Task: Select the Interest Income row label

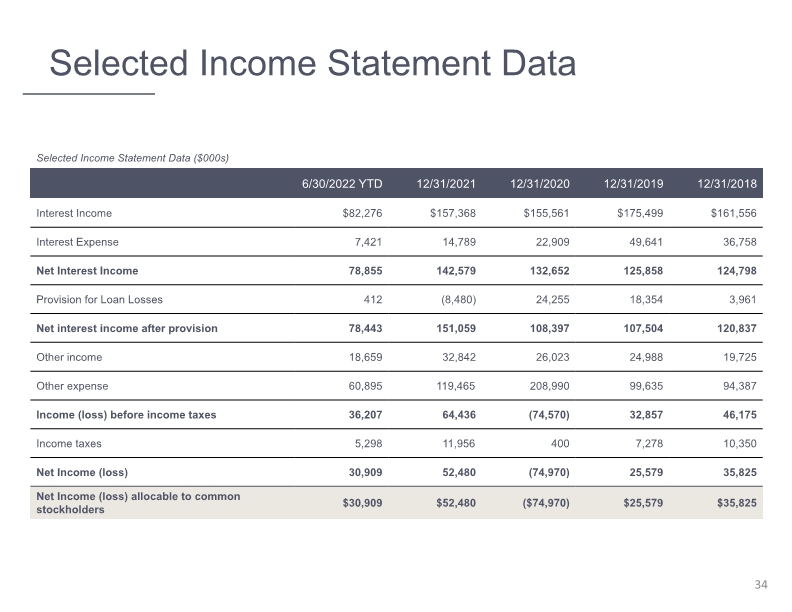Action: click(74, 213)
